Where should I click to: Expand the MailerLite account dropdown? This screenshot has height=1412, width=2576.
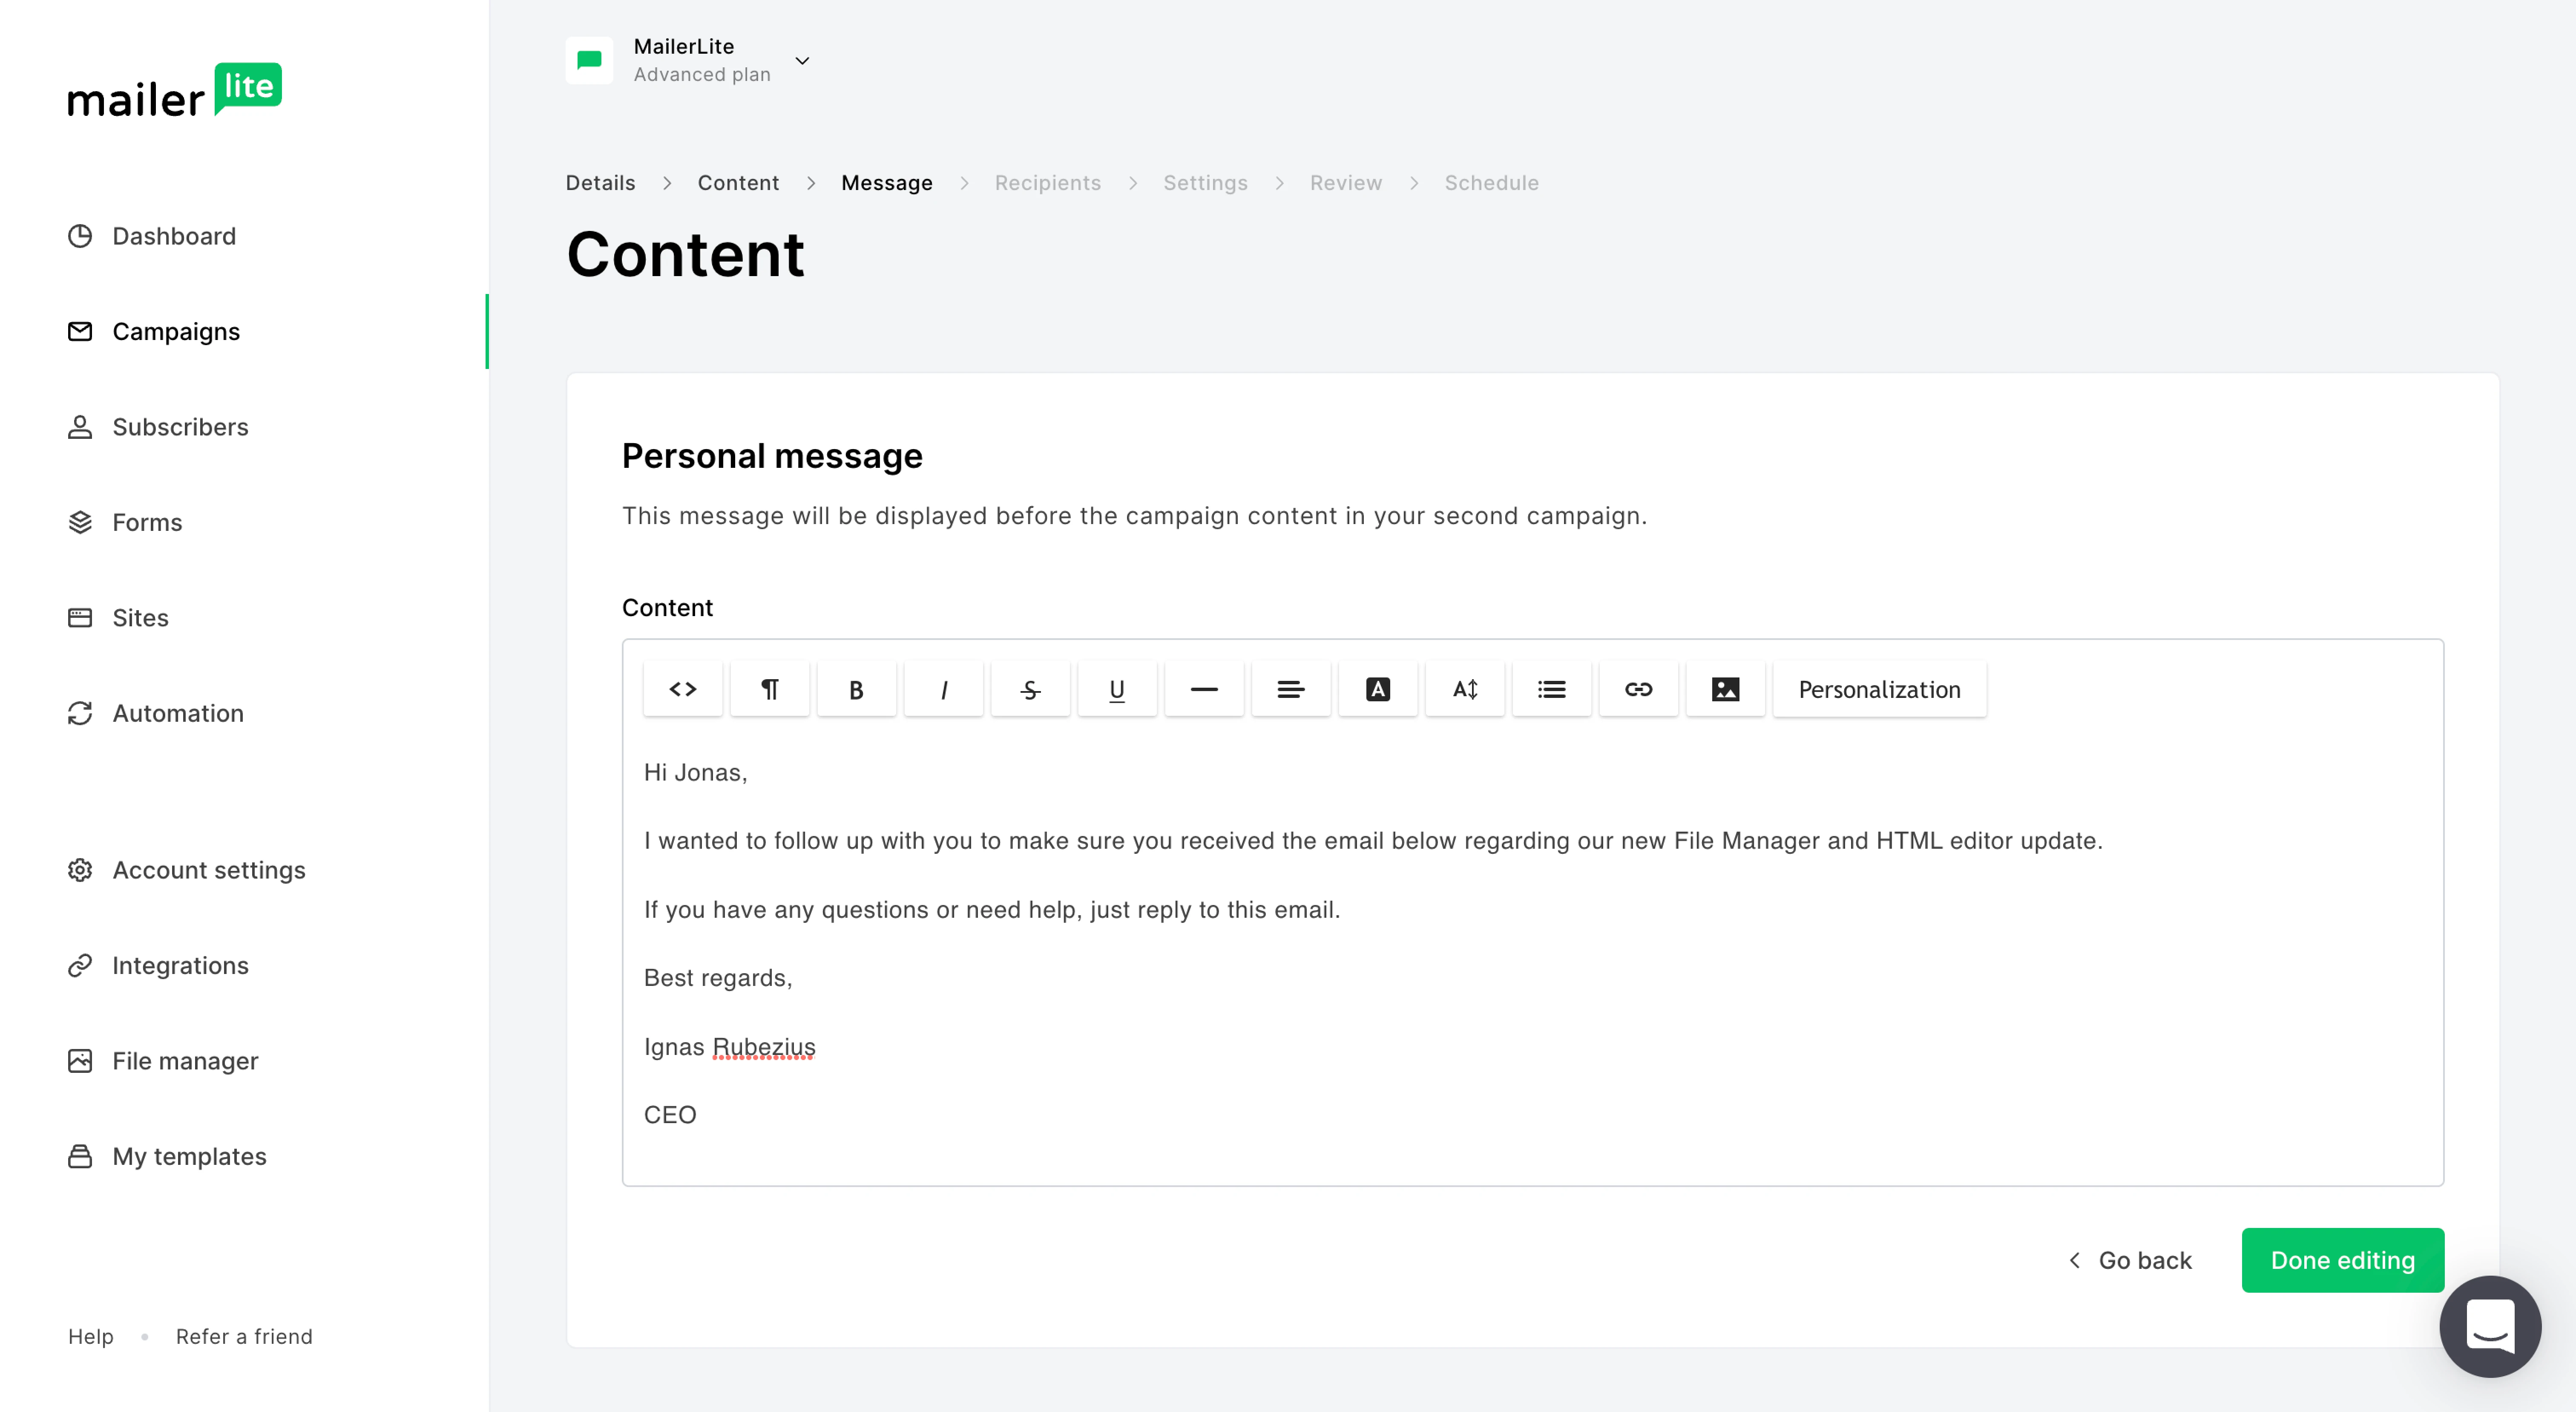tap(802, 61)
